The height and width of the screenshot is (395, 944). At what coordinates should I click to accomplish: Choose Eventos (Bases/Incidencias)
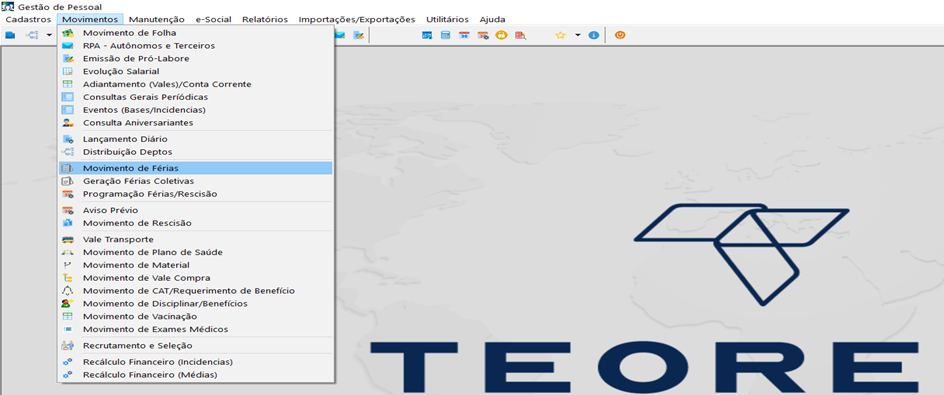click(x=195, y=110)
